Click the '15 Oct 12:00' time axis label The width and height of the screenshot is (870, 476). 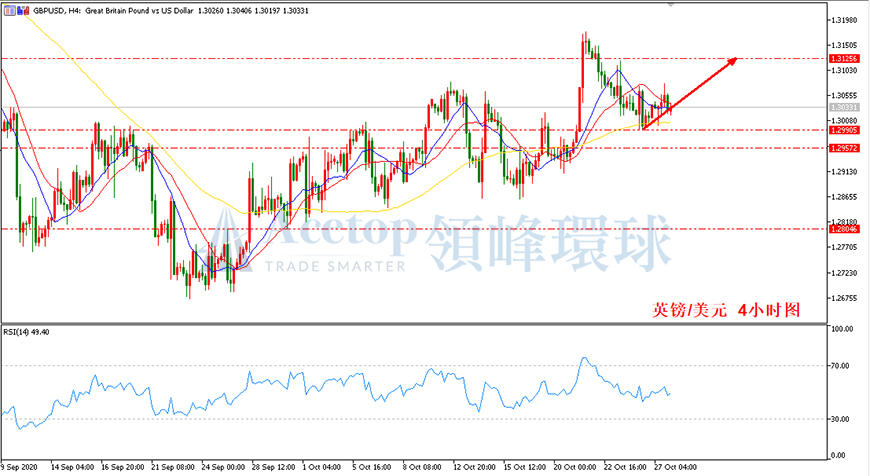pos(524,467)
